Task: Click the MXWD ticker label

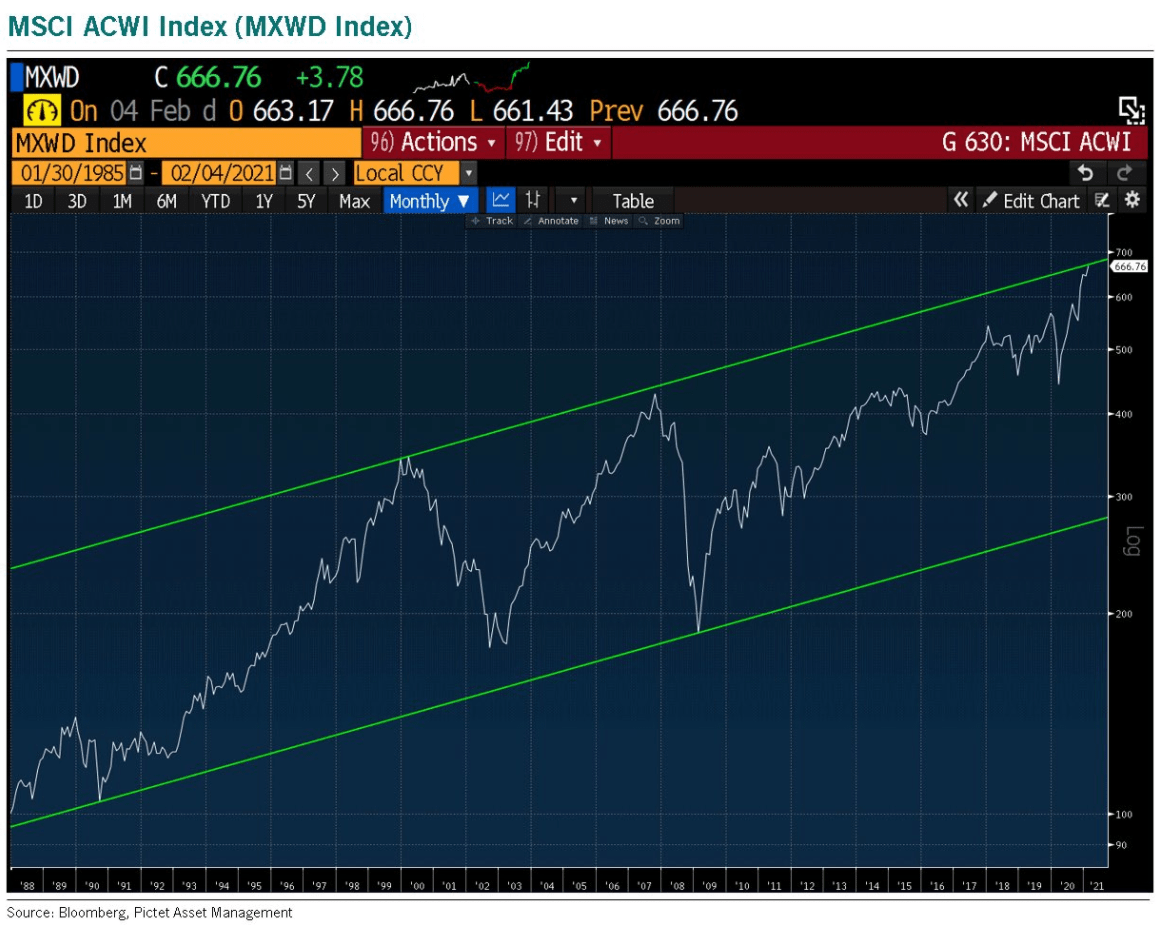Action: (x=52, y=78)
